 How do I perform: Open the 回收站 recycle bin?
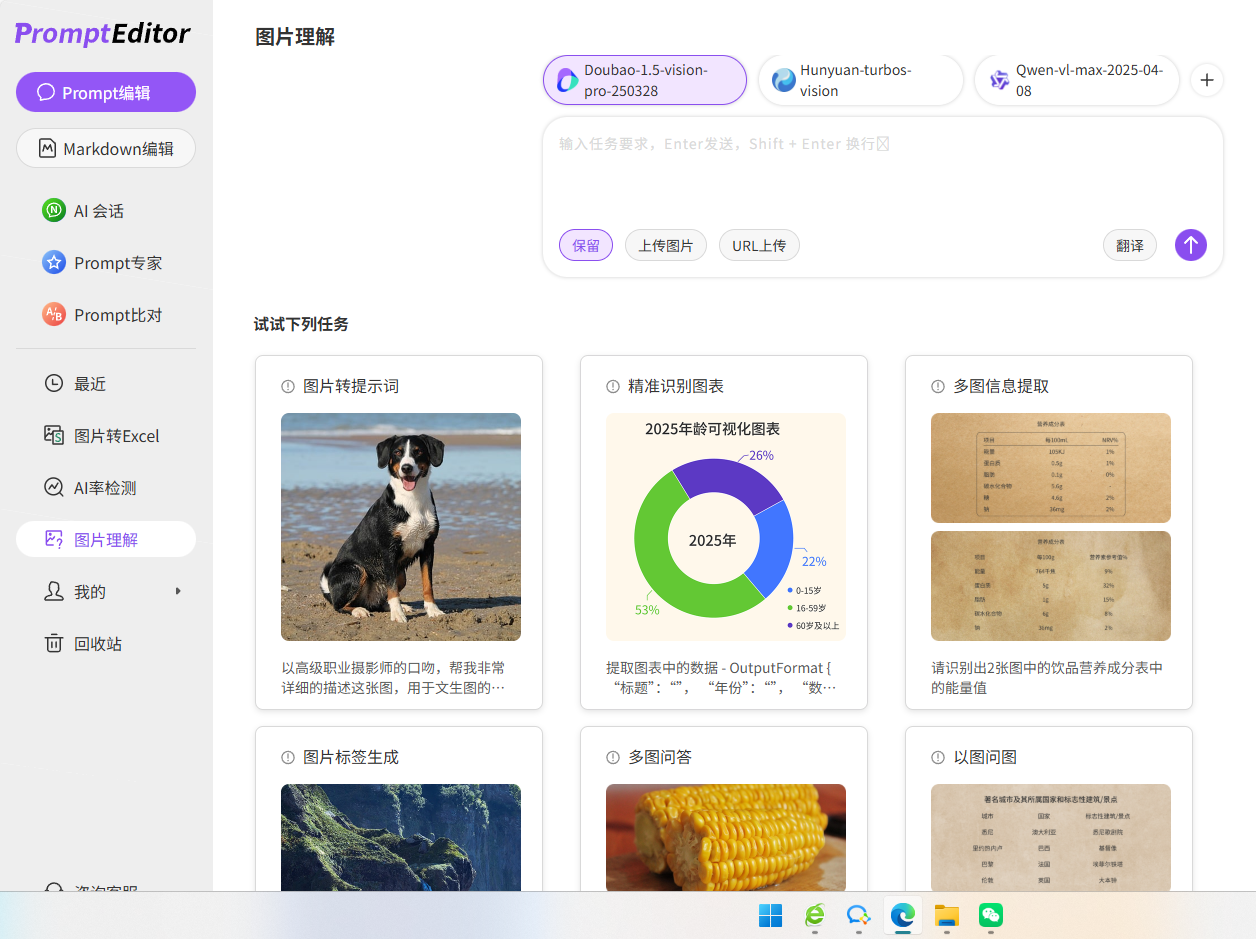[97, 644]
